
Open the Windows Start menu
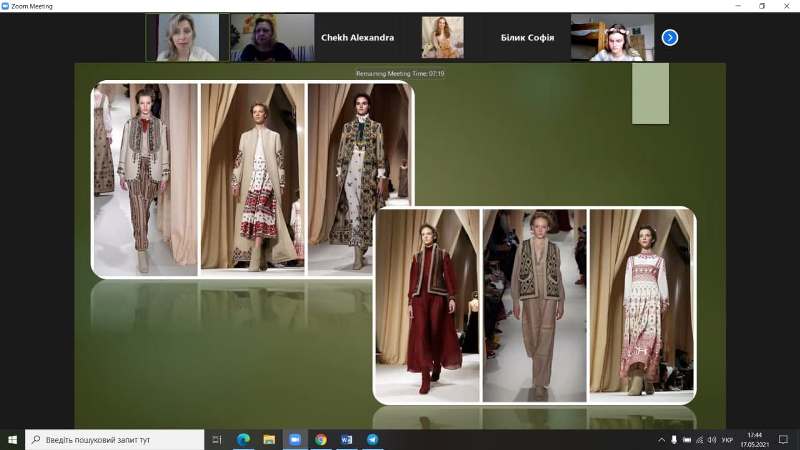[13, 439]
